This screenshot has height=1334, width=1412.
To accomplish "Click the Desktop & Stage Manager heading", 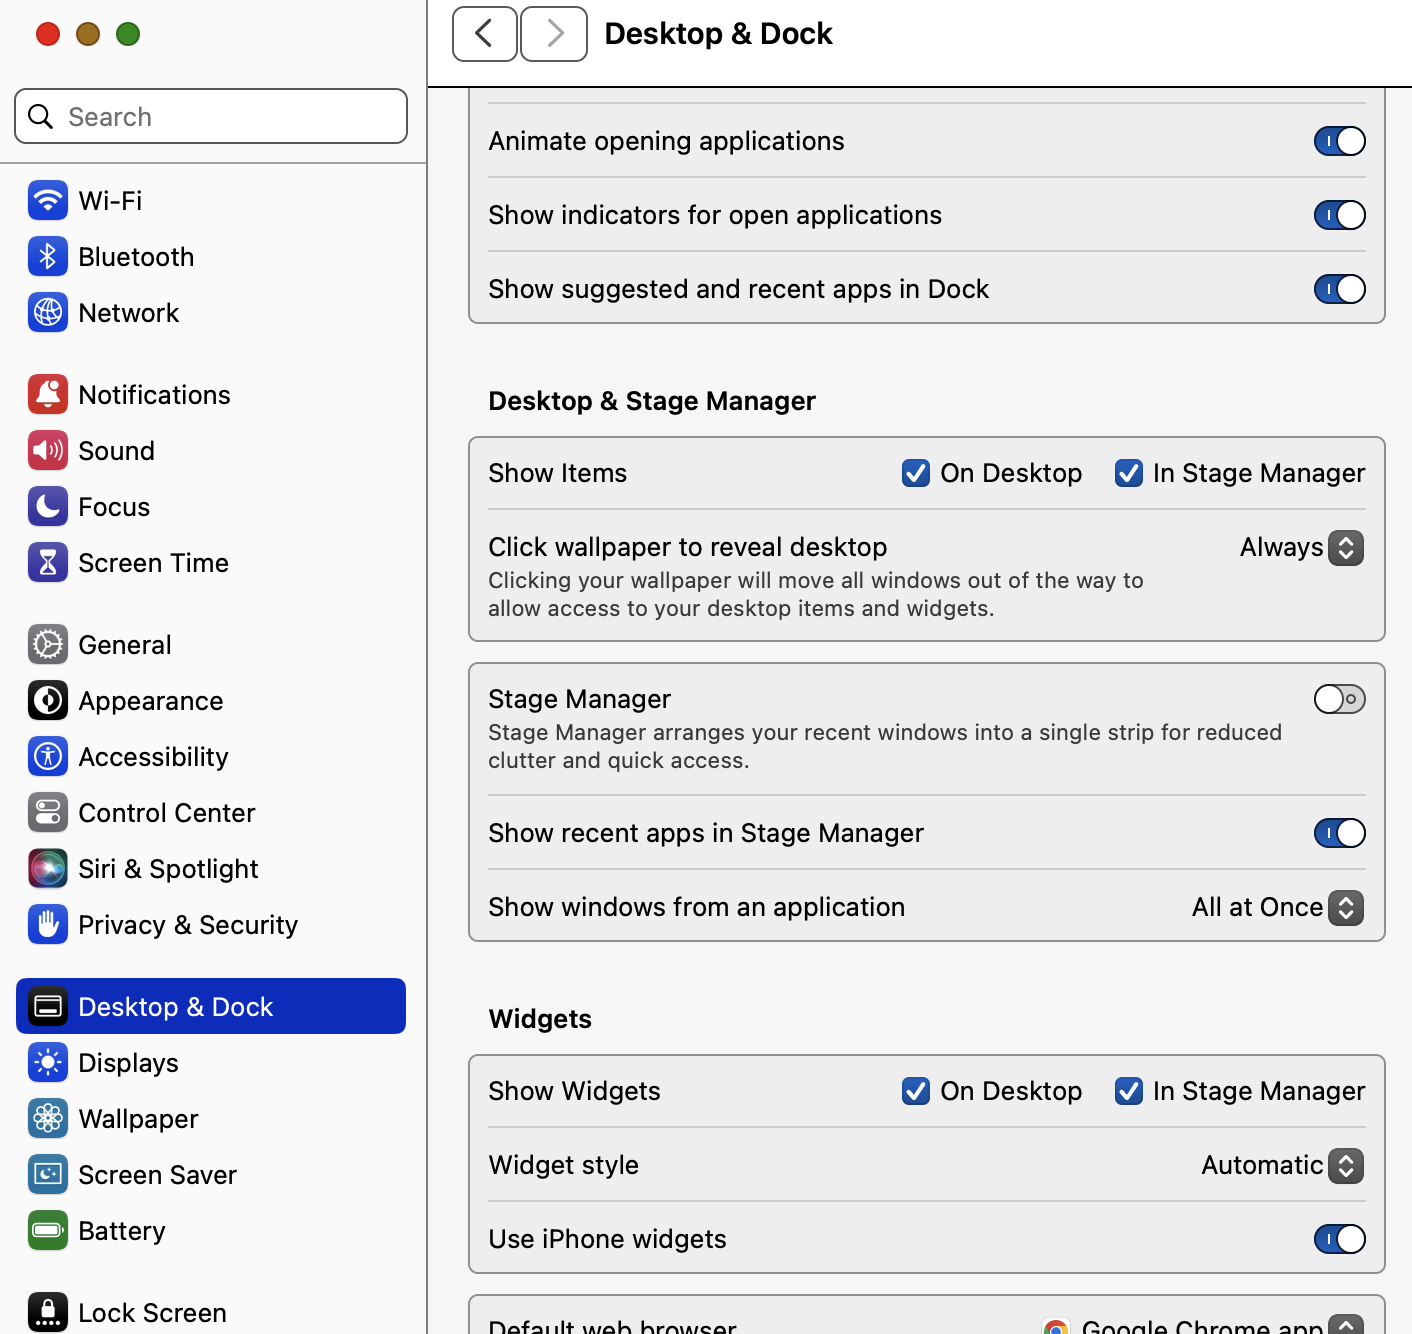I will [652, 401].
